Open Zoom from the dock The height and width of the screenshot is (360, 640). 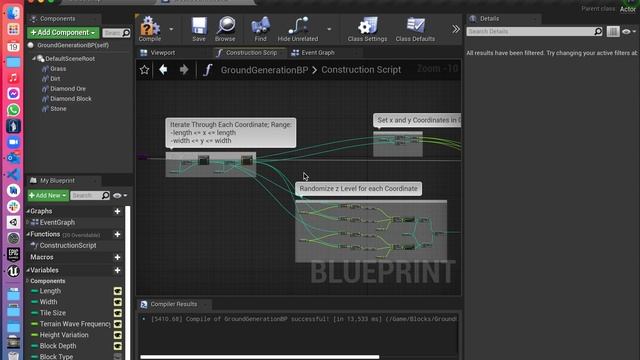13,142
